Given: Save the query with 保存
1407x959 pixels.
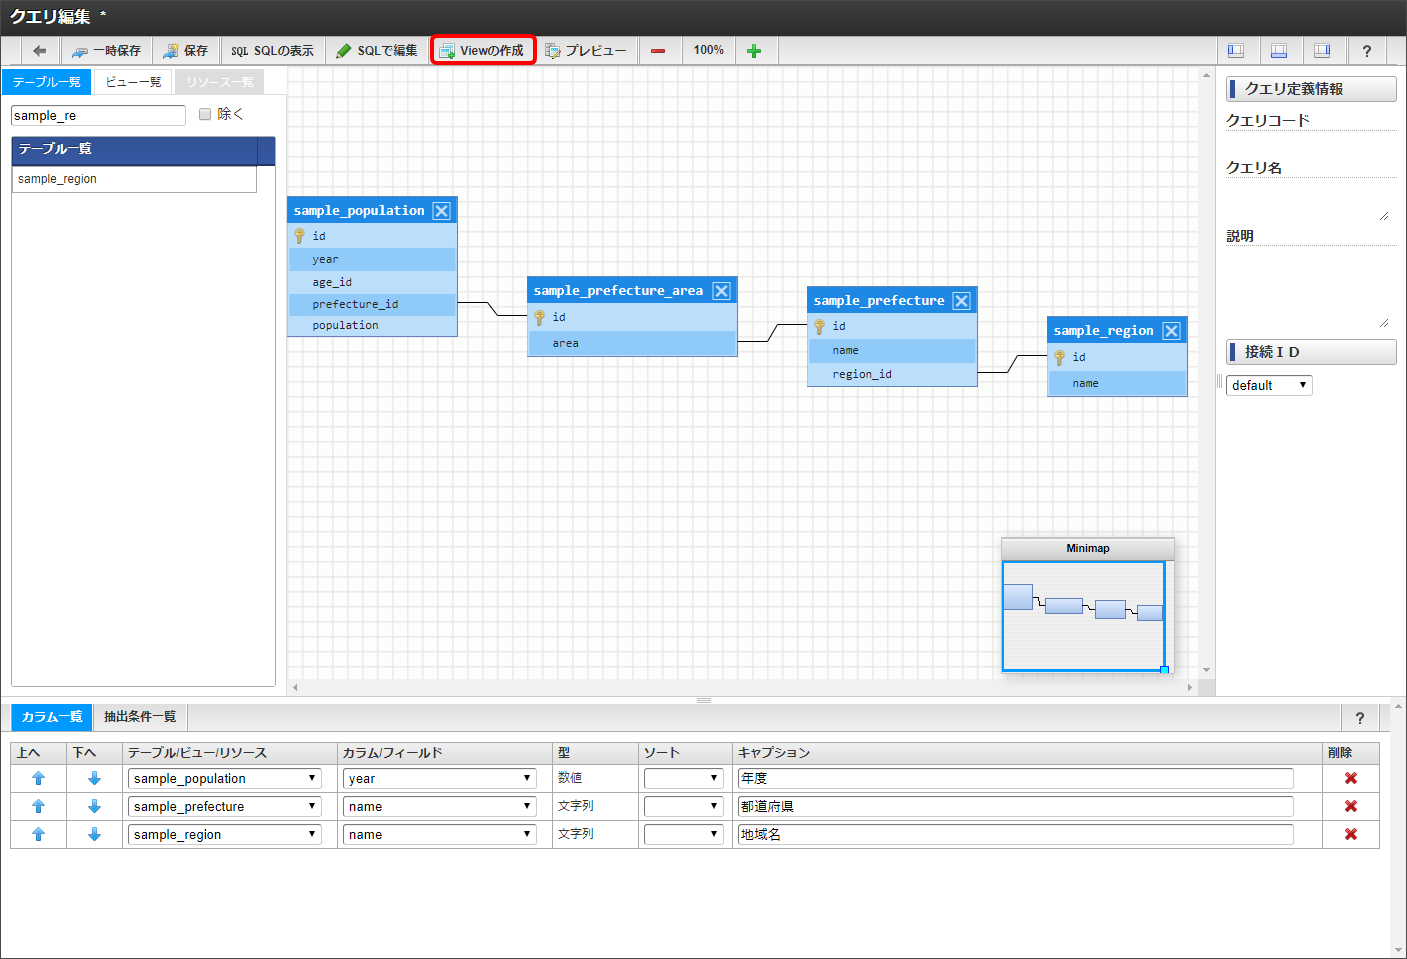Looking at the screenshot, I should (186, 51).
